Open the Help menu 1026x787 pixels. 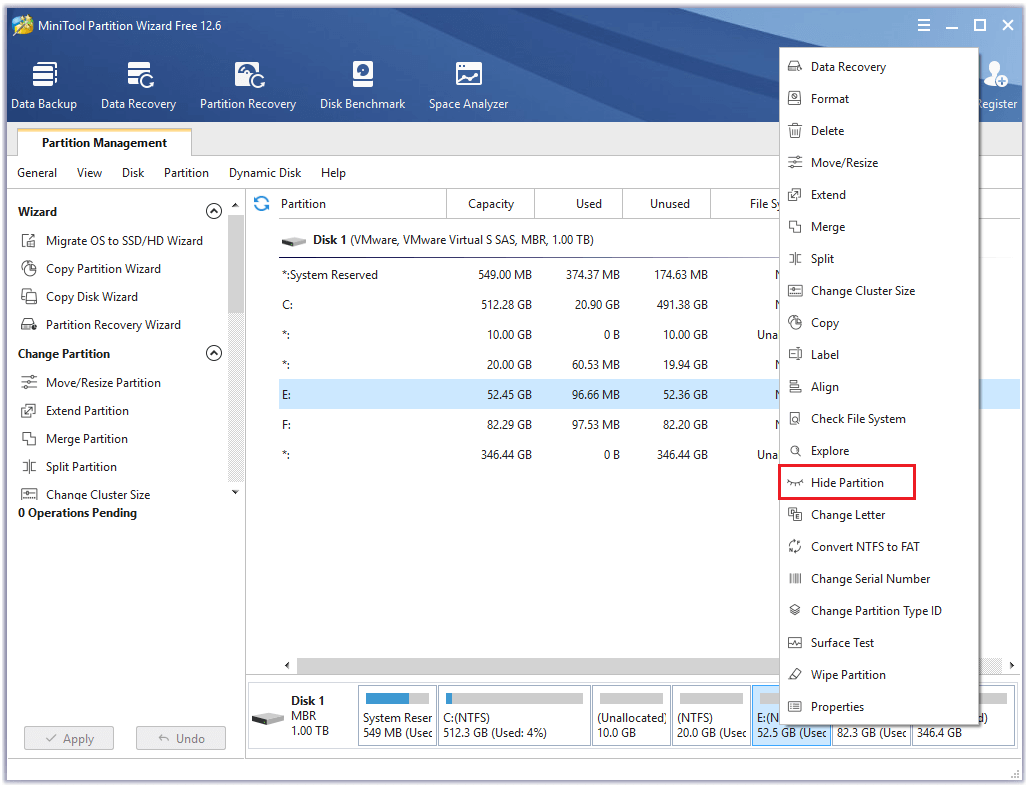[x=333, y=173]
